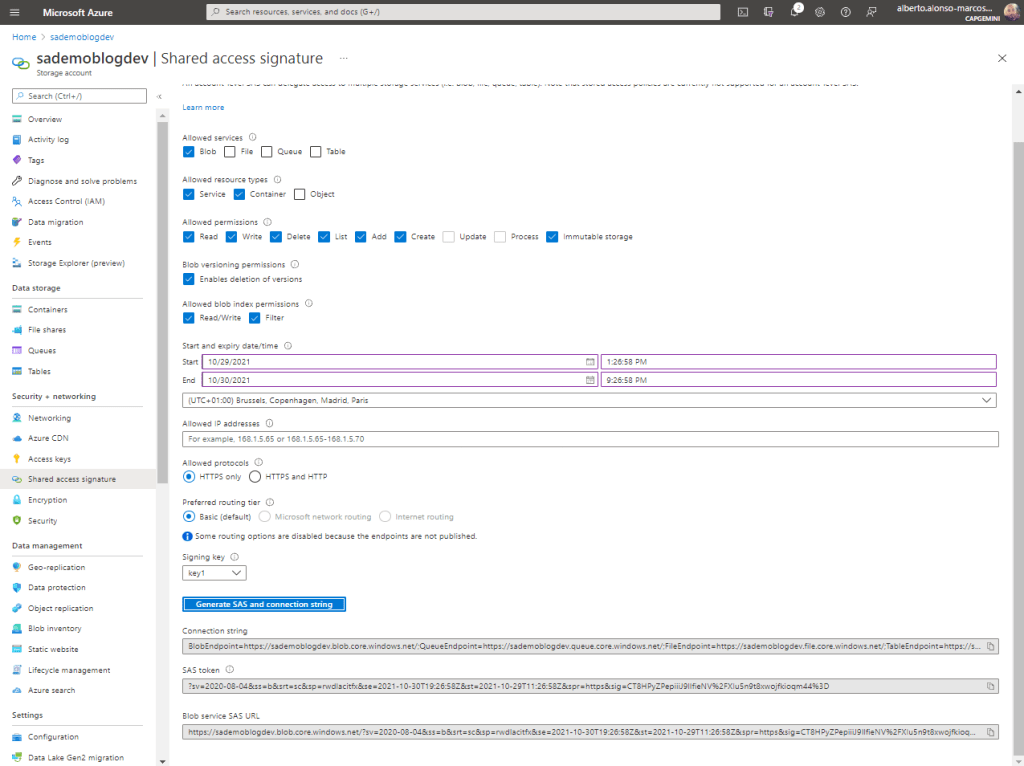1024x766 pixels.
Task: Uncheck the Delete permission checkbox
Action: click(276, 237)
